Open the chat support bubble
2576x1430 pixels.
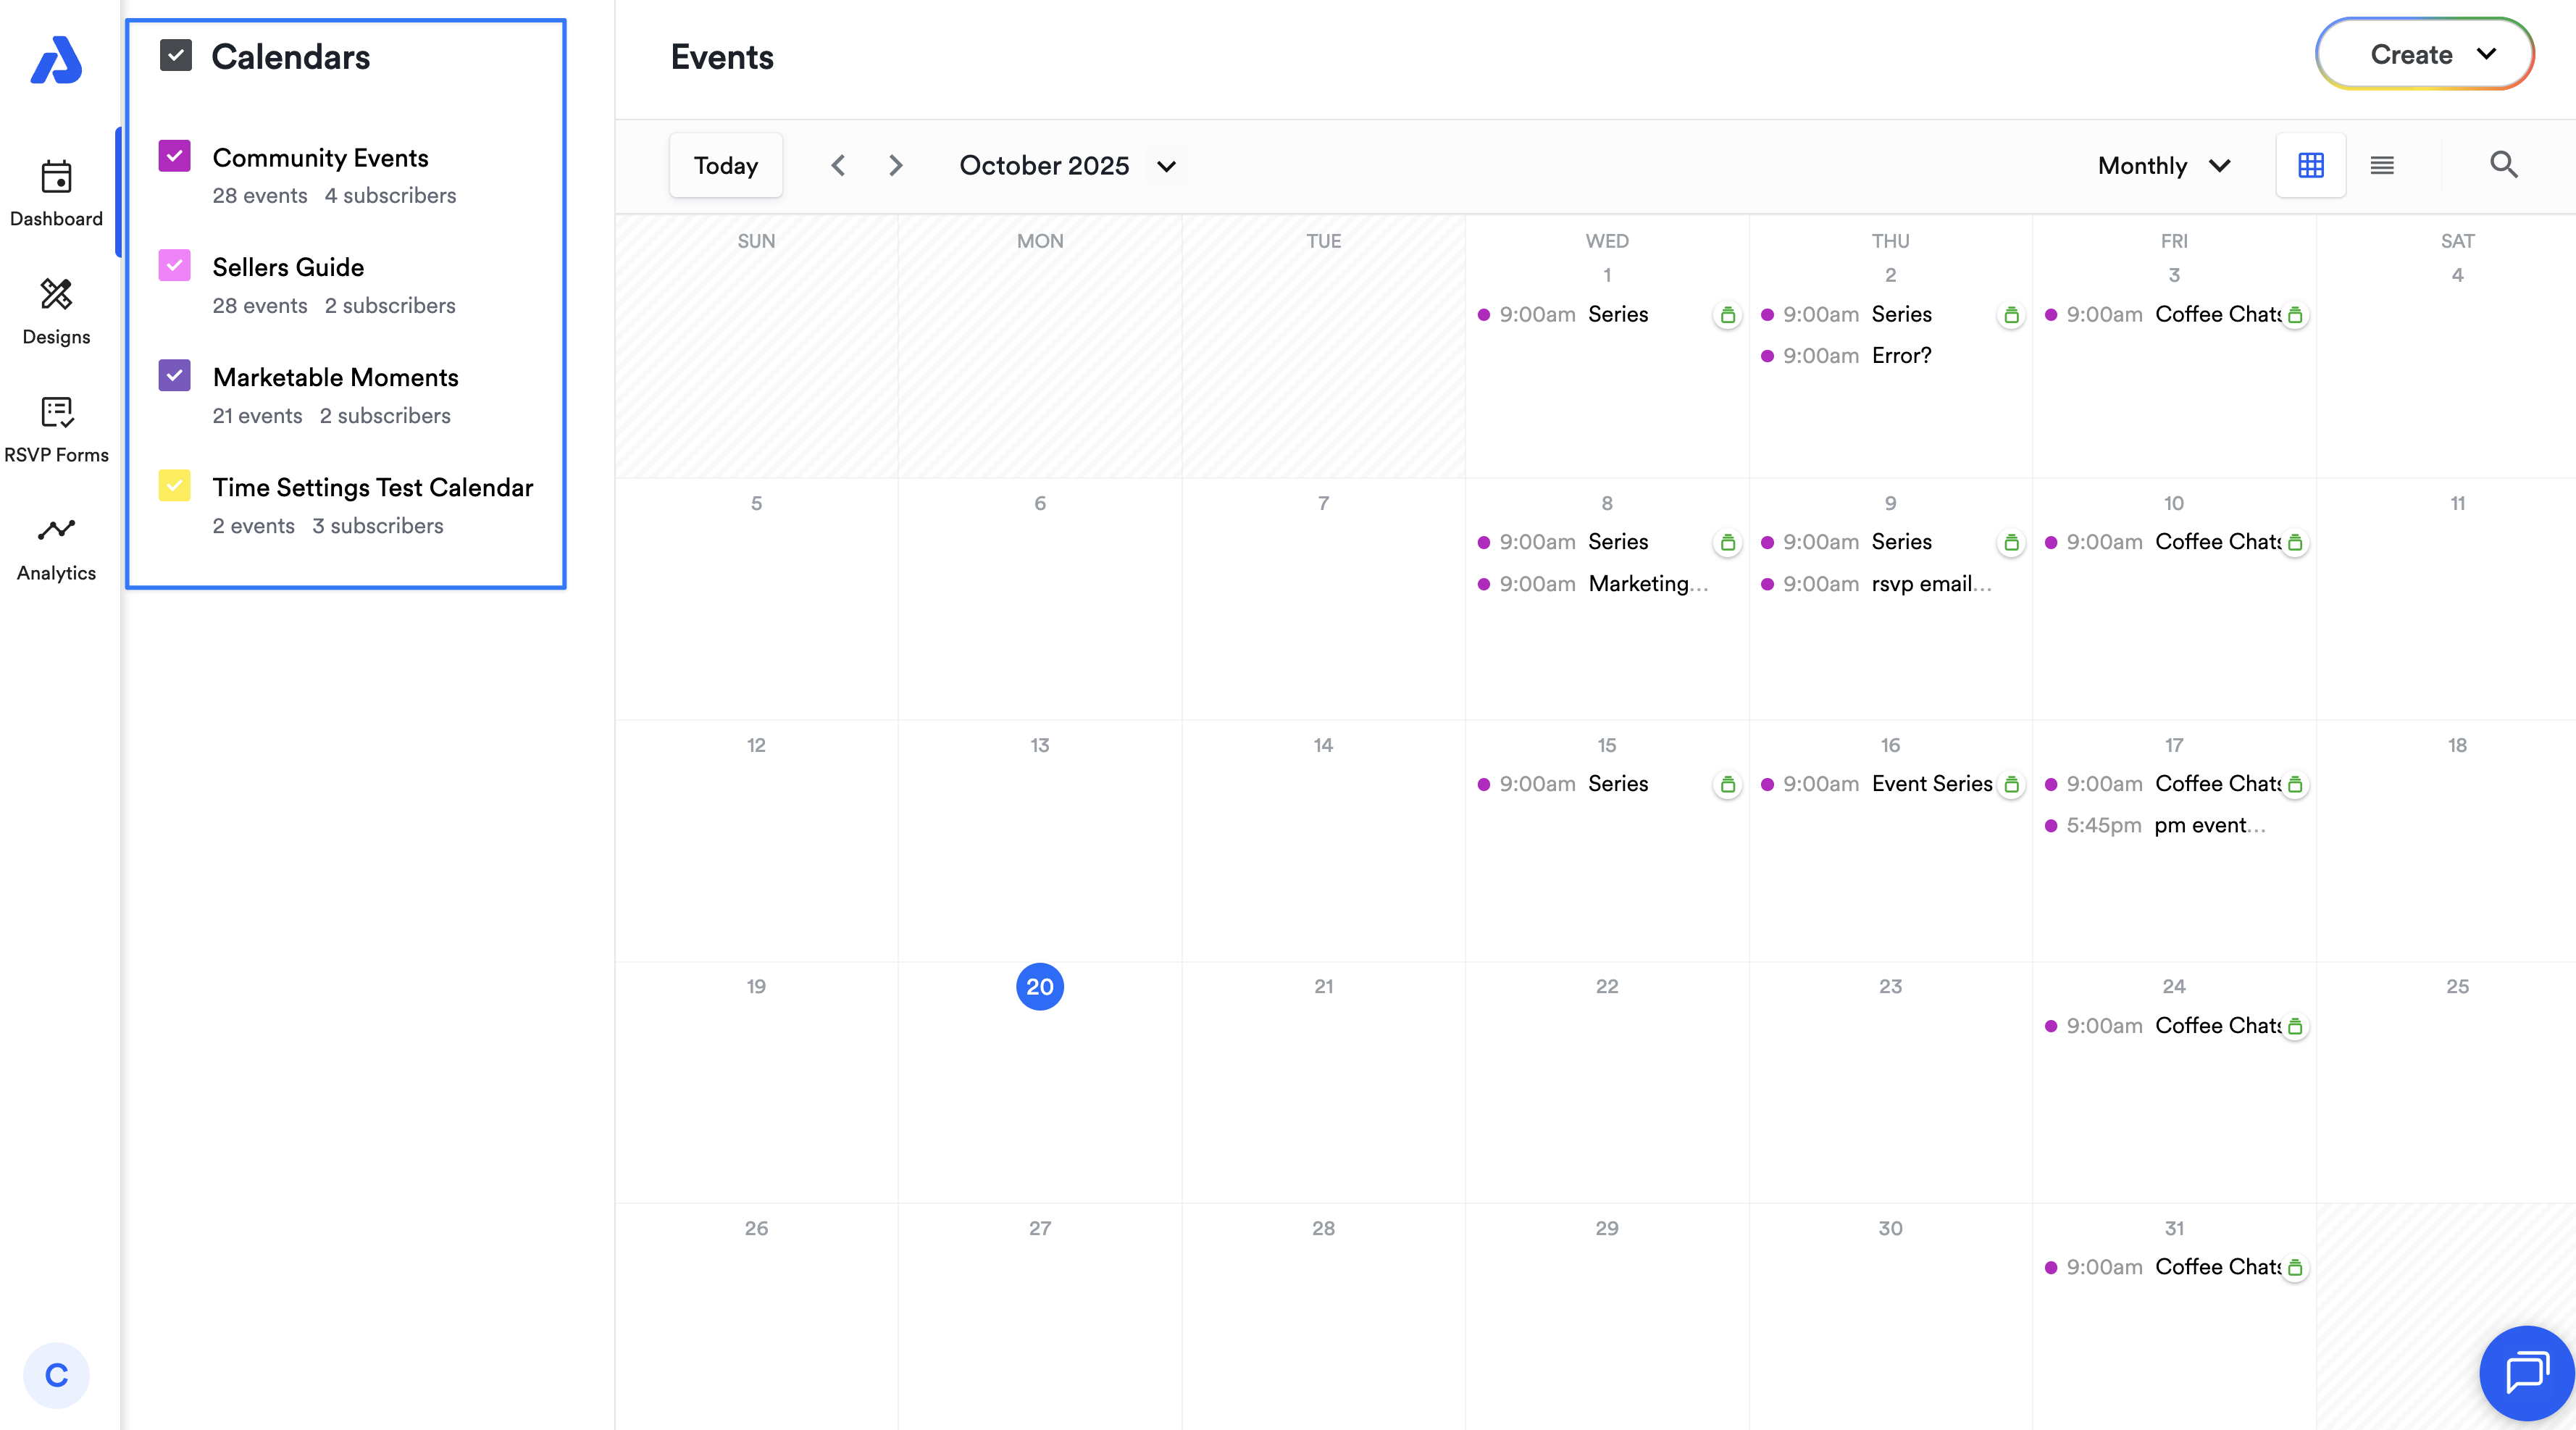click(2526, 1372)
